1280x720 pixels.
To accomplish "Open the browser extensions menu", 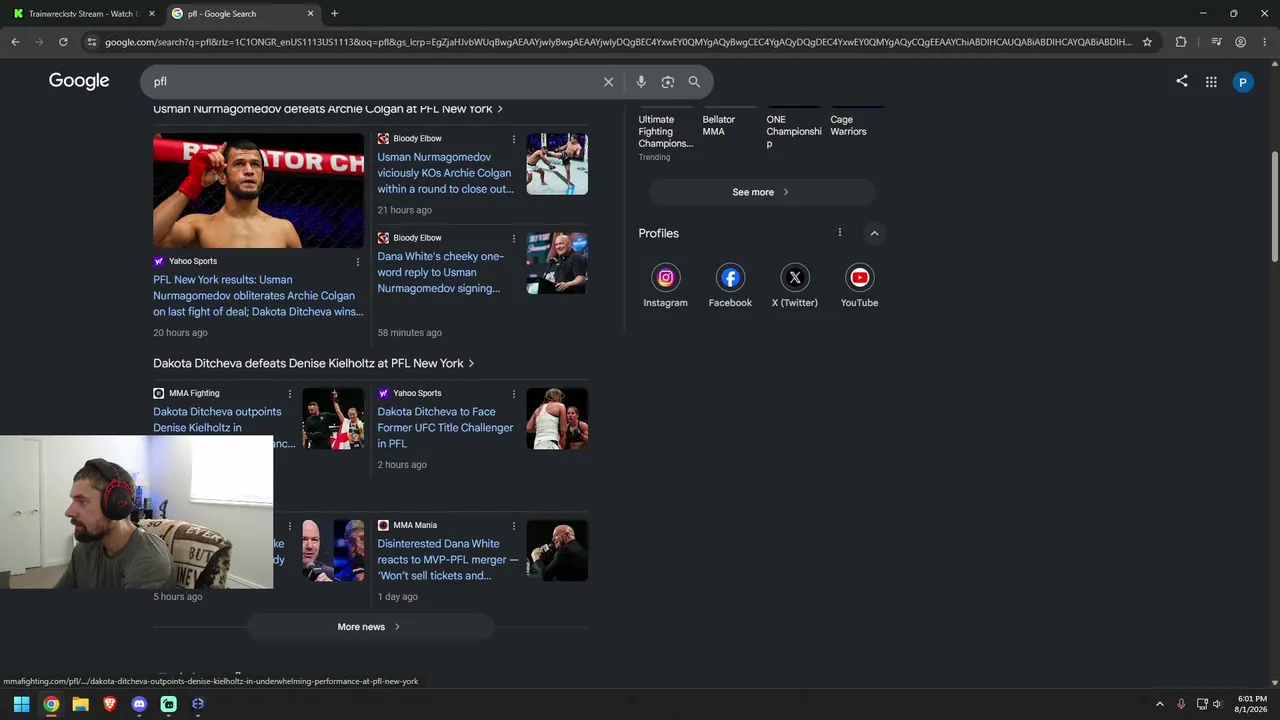I will (x=1181, y=42).
